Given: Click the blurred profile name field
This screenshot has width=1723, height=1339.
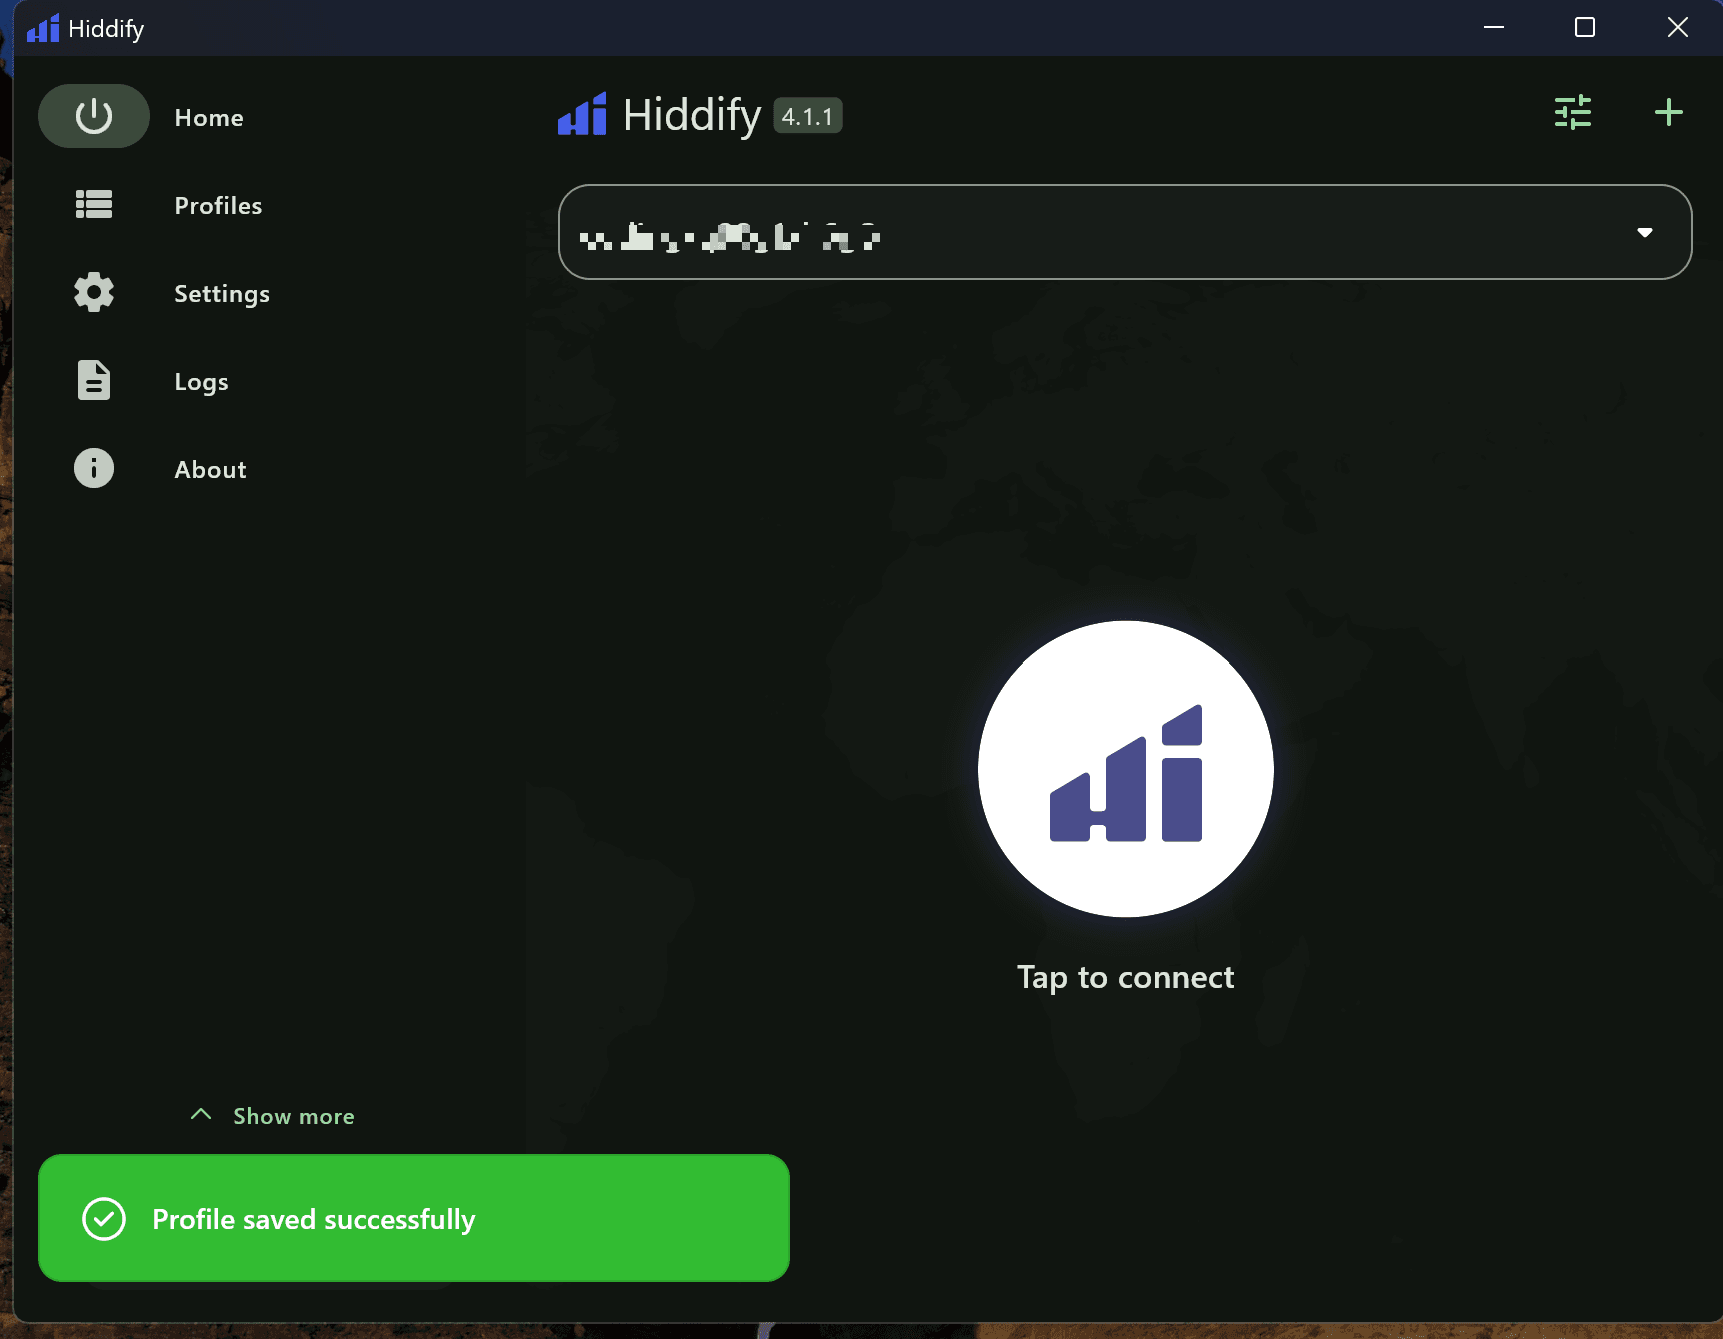Looking at the screenshot, I should (1125, 232).
